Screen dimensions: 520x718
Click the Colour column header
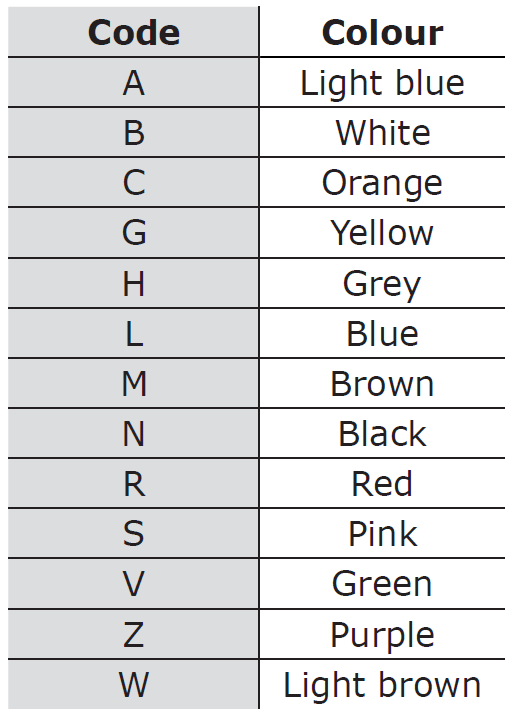pyautogui.click(x=382, y=32)
